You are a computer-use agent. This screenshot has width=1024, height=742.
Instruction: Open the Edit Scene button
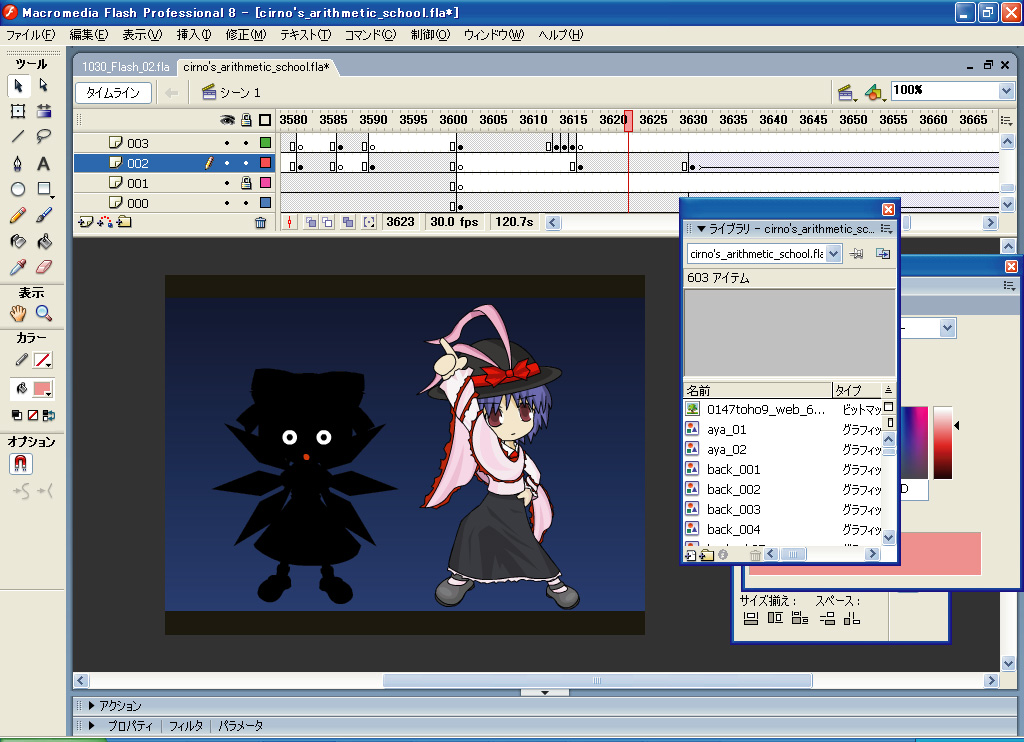point(846,93)
